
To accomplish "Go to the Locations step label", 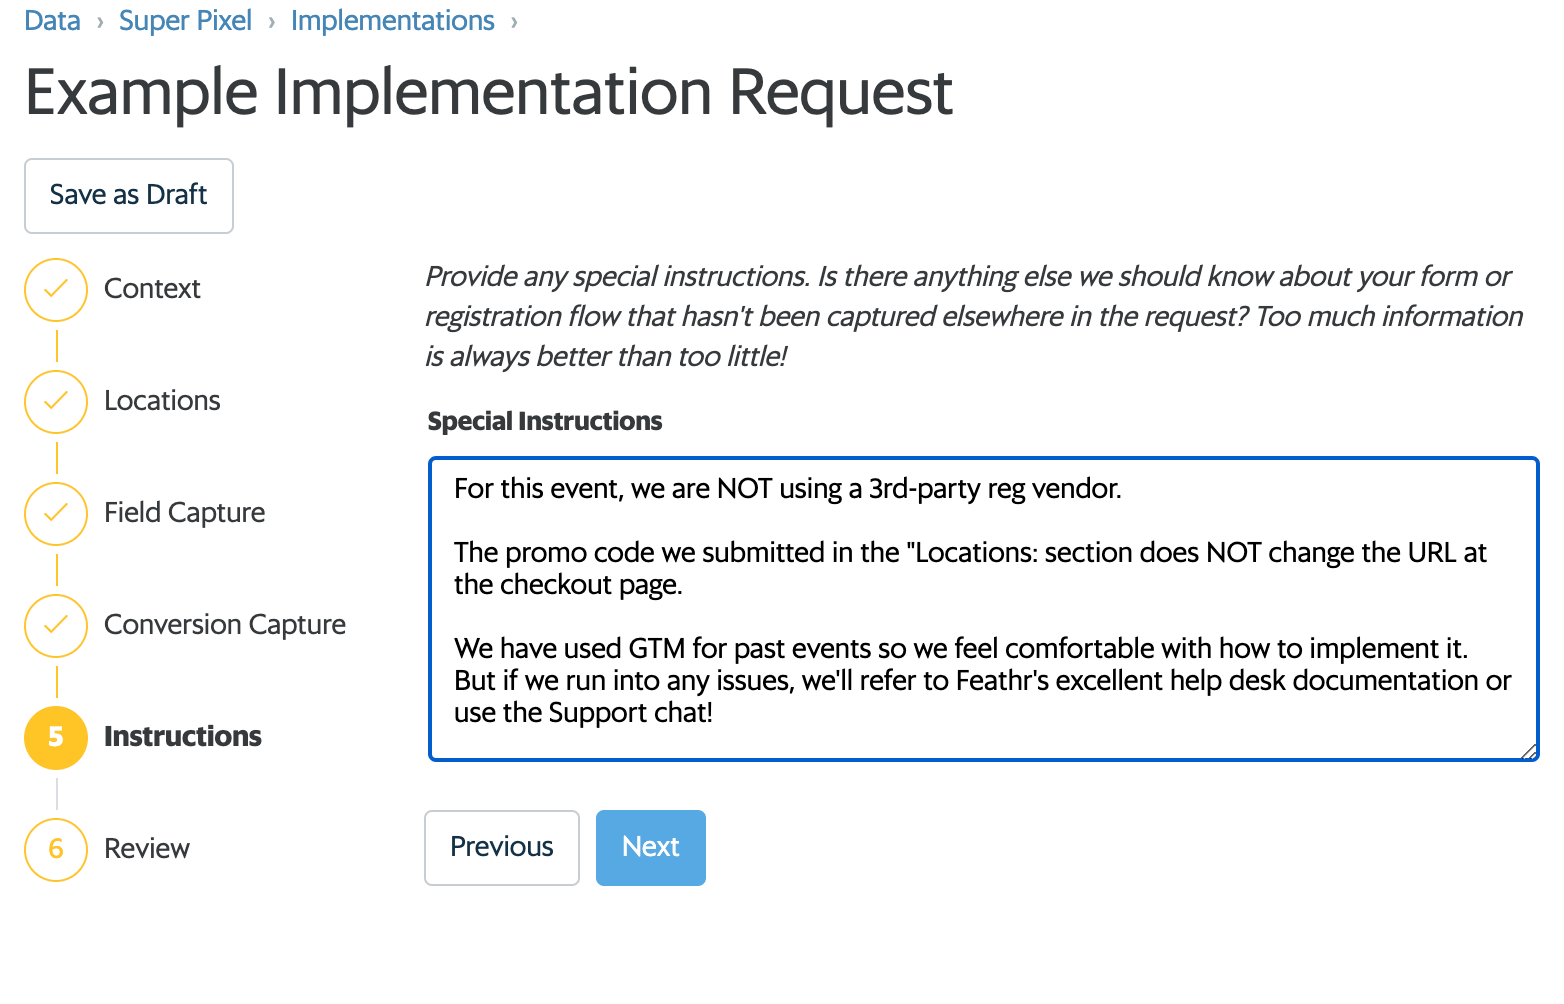I will pos(162,401).
